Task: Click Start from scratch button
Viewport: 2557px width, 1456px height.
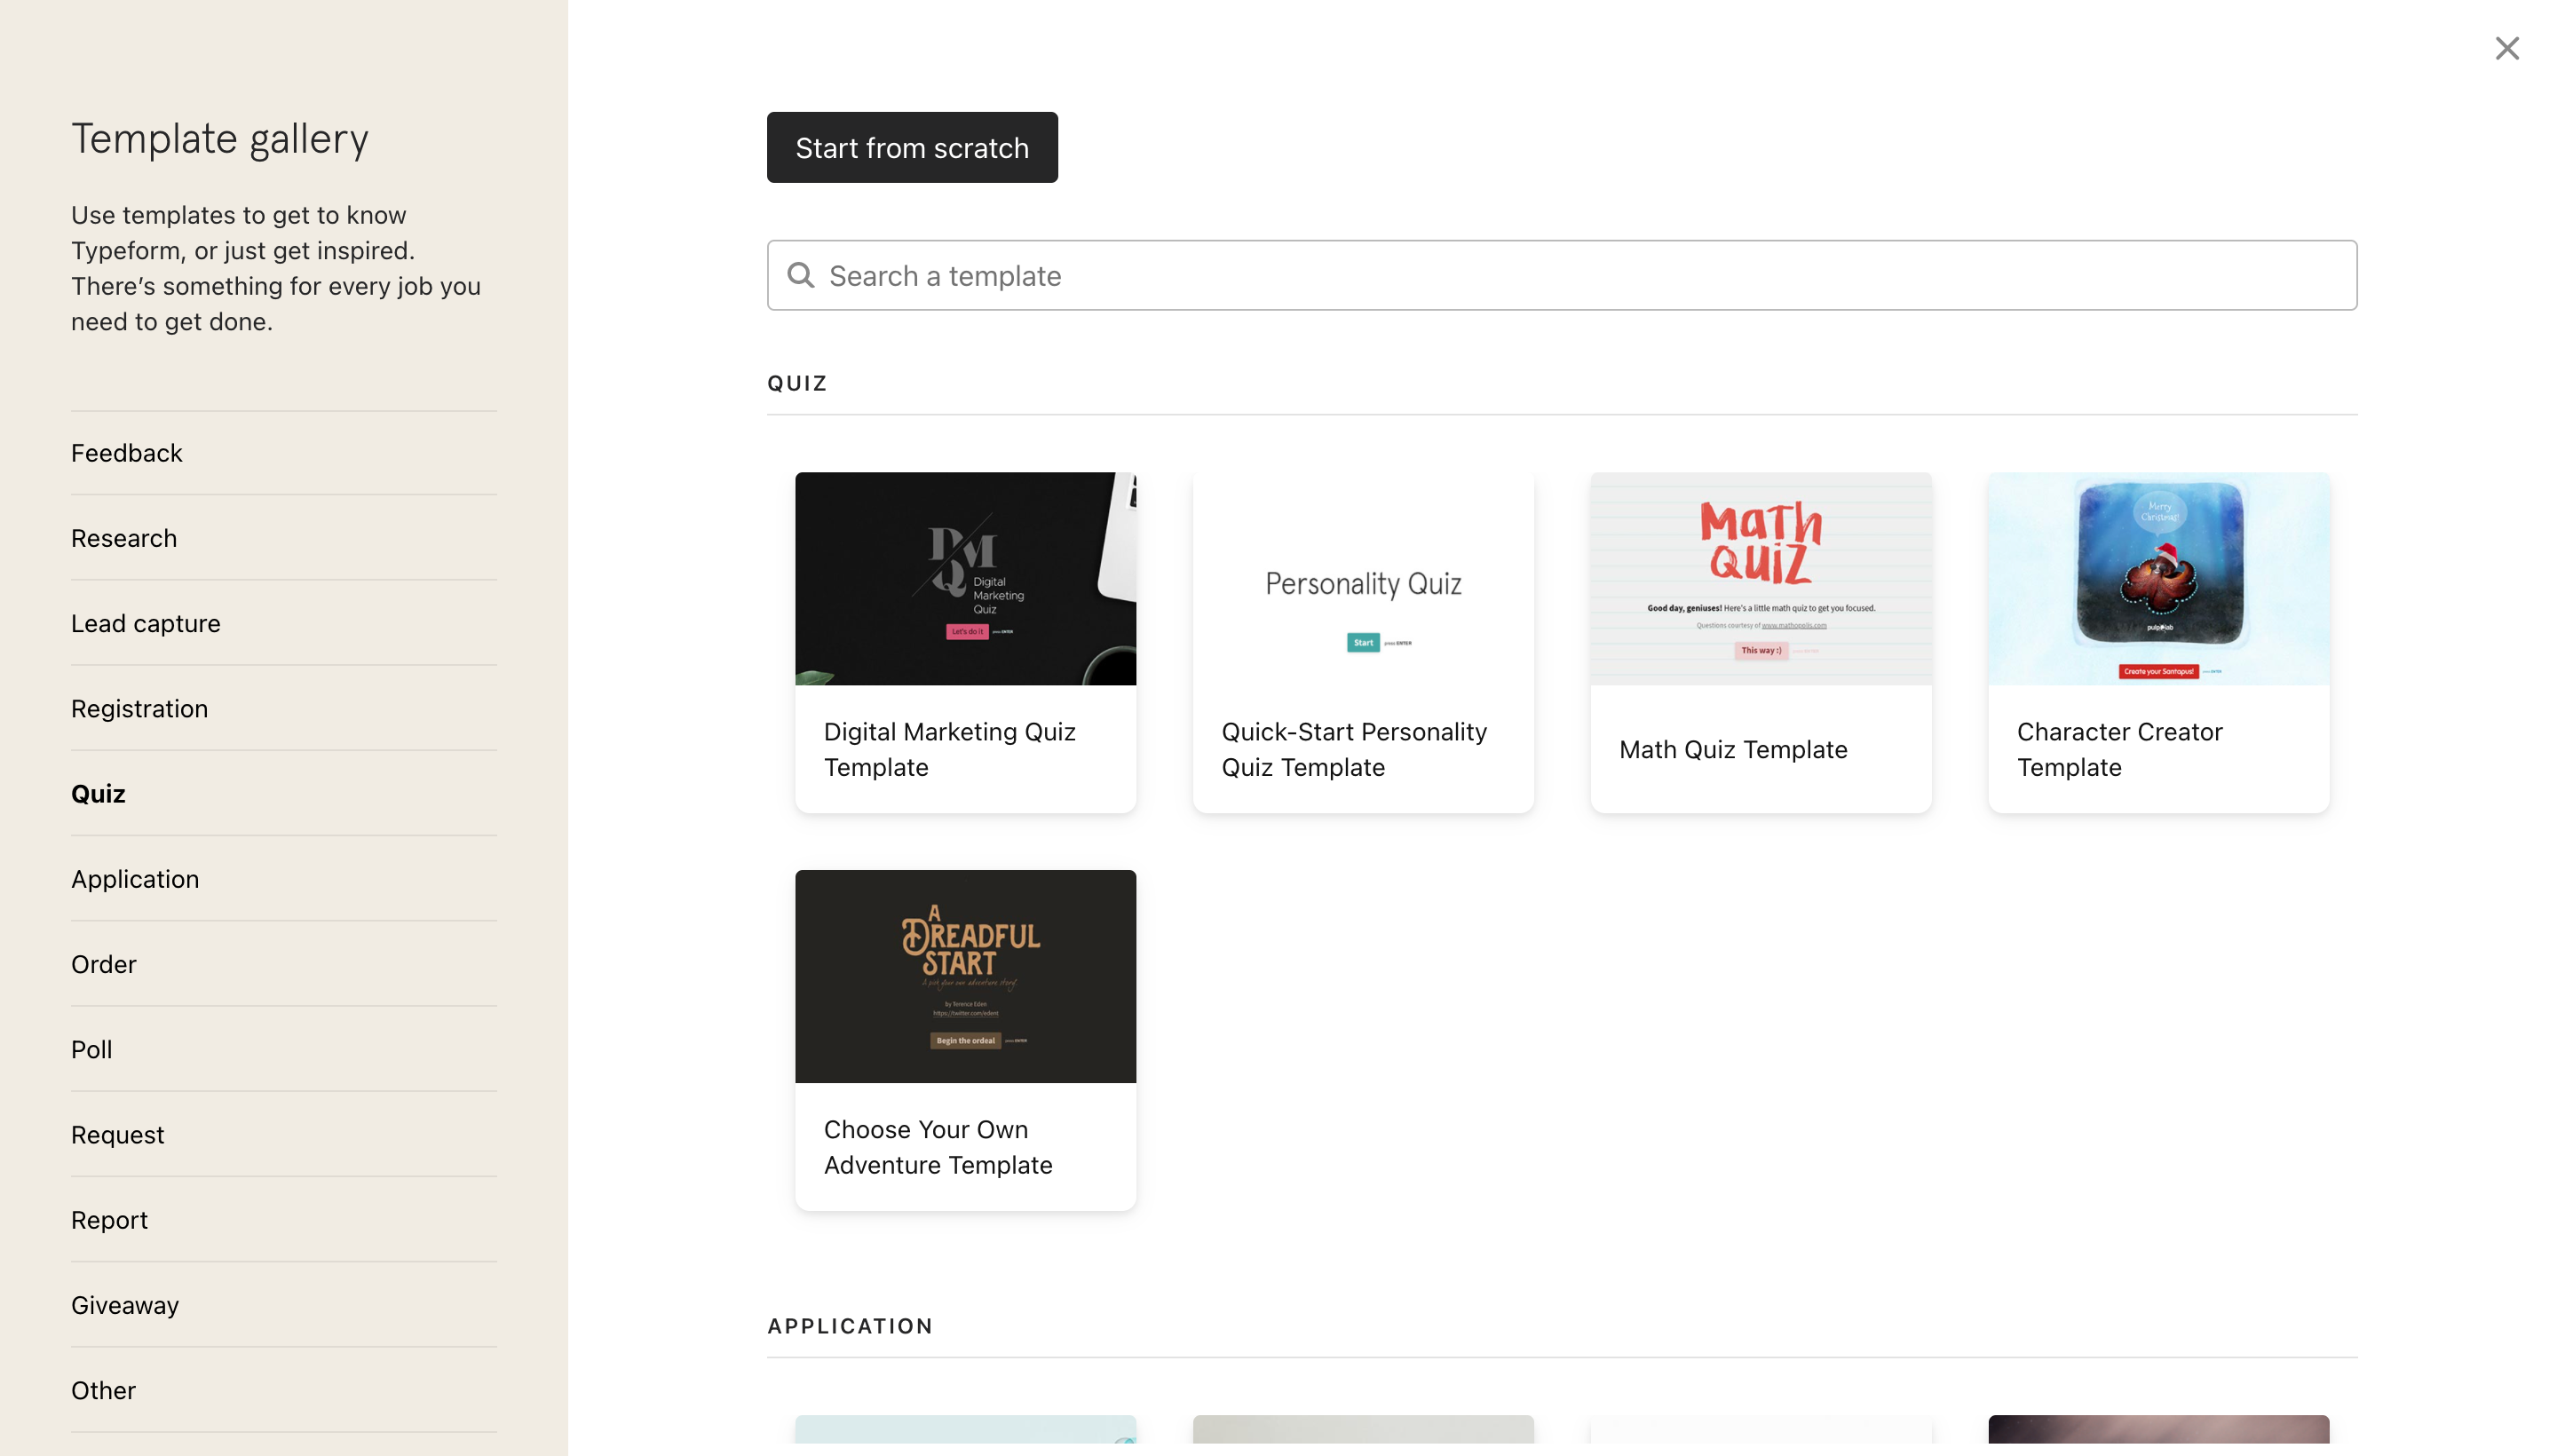Action: point(912,147)
